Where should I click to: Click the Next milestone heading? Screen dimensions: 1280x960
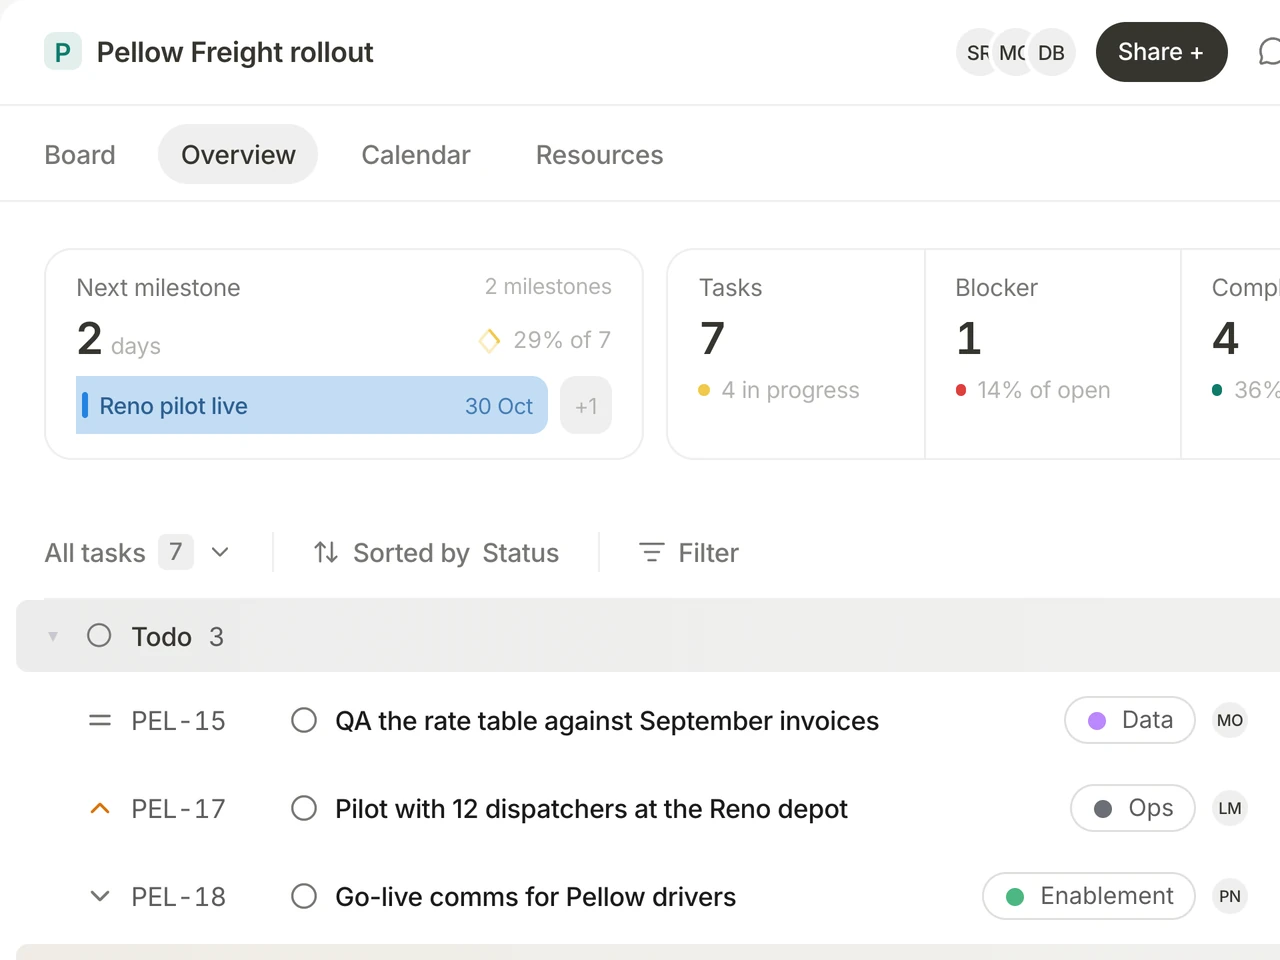pos(158,288)
